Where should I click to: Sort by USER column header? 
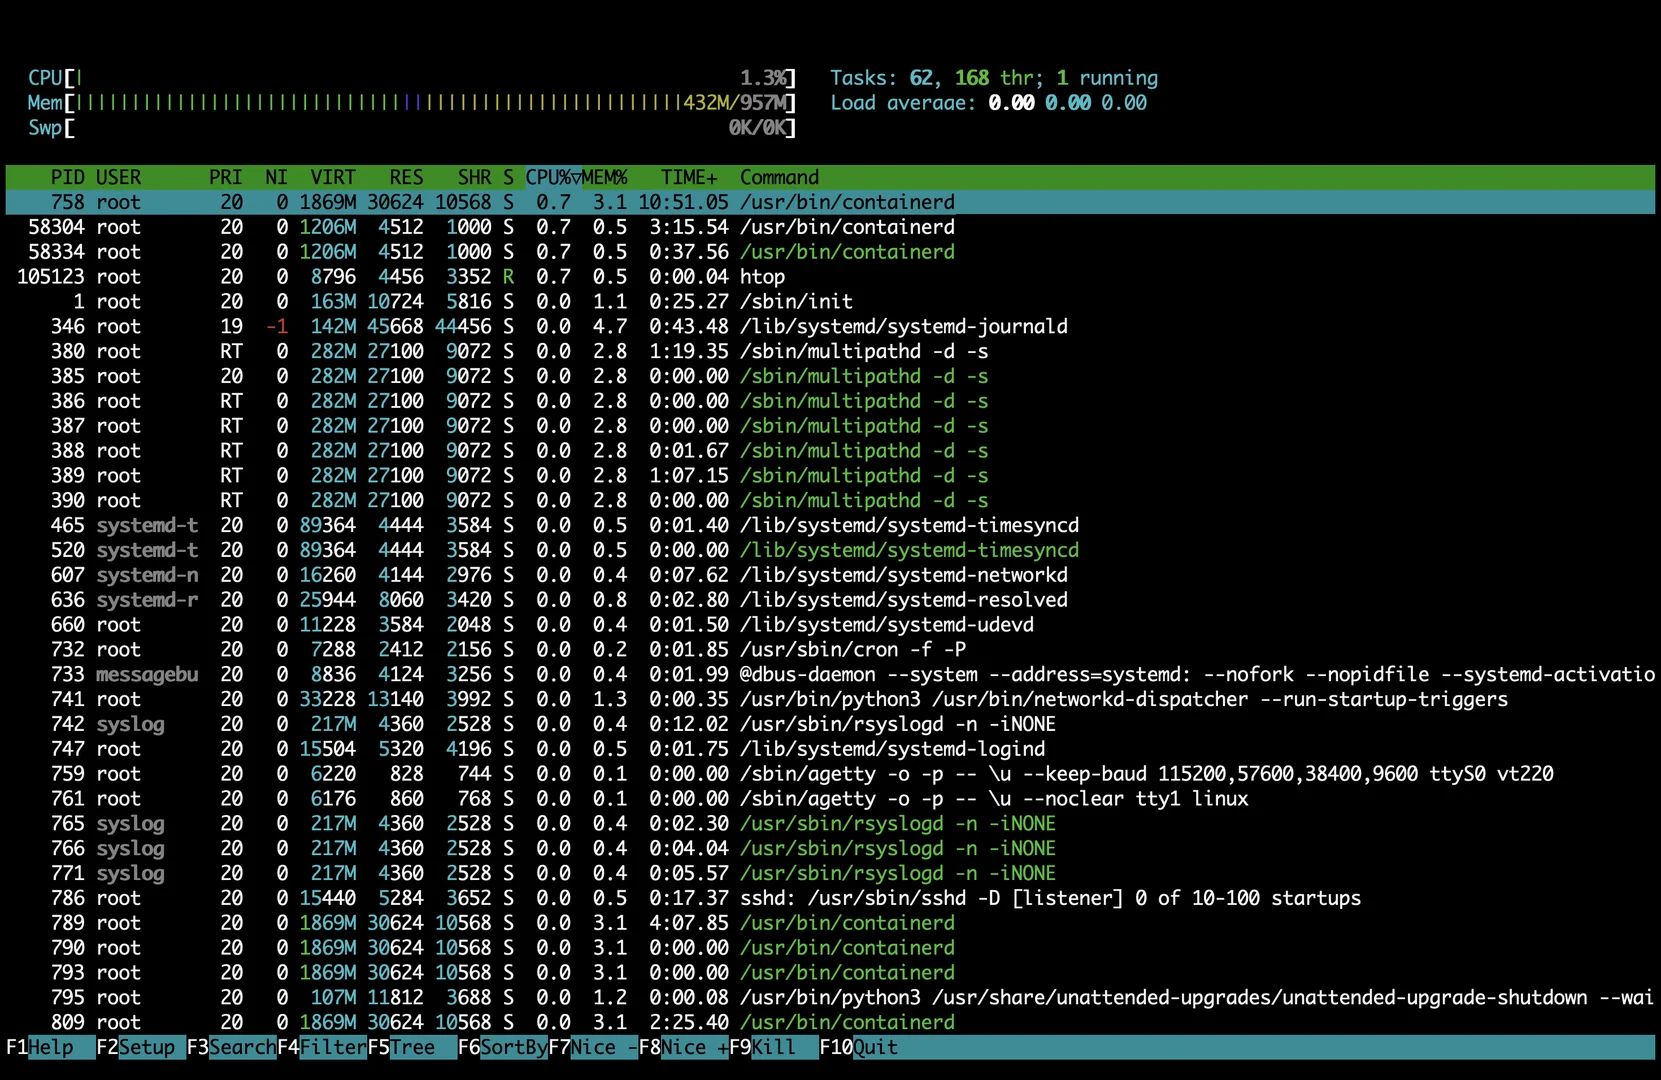[x=118, y=177]
